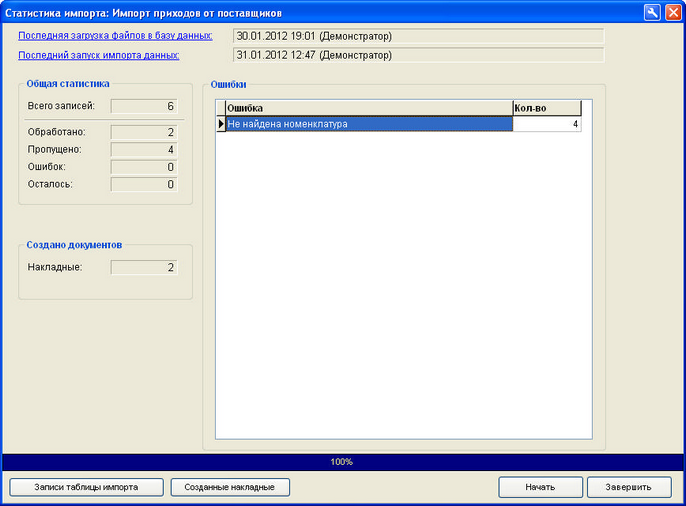
Task: Click the 'Накладные' count field
Action: click(144, 267)
